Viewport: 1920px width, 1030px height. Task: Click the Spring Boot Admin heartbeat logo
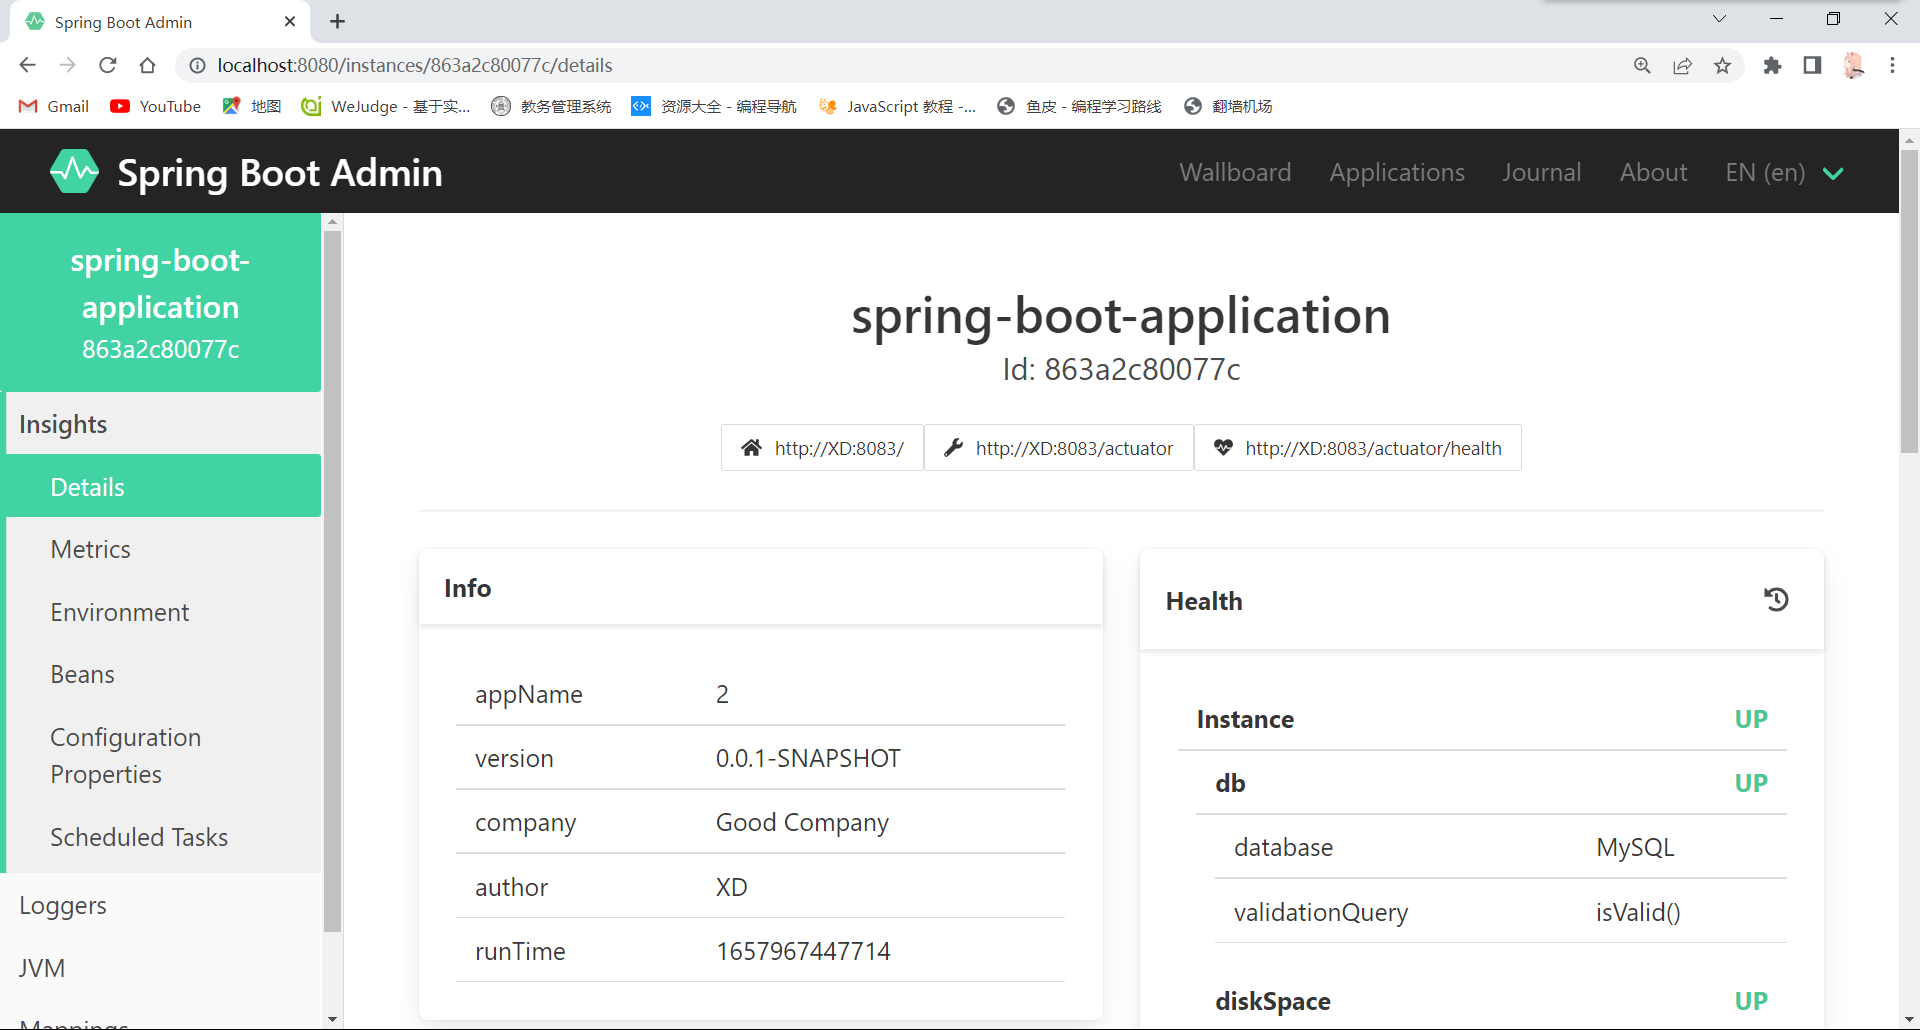click(x=74, y=172)
